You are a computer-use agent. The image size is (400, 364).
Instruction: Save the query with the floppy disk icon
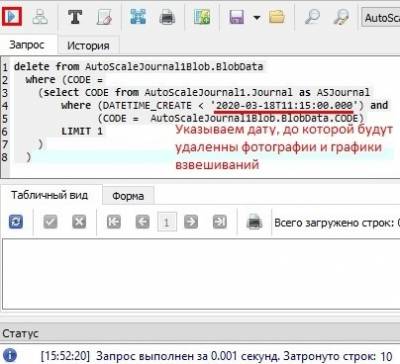236,17
